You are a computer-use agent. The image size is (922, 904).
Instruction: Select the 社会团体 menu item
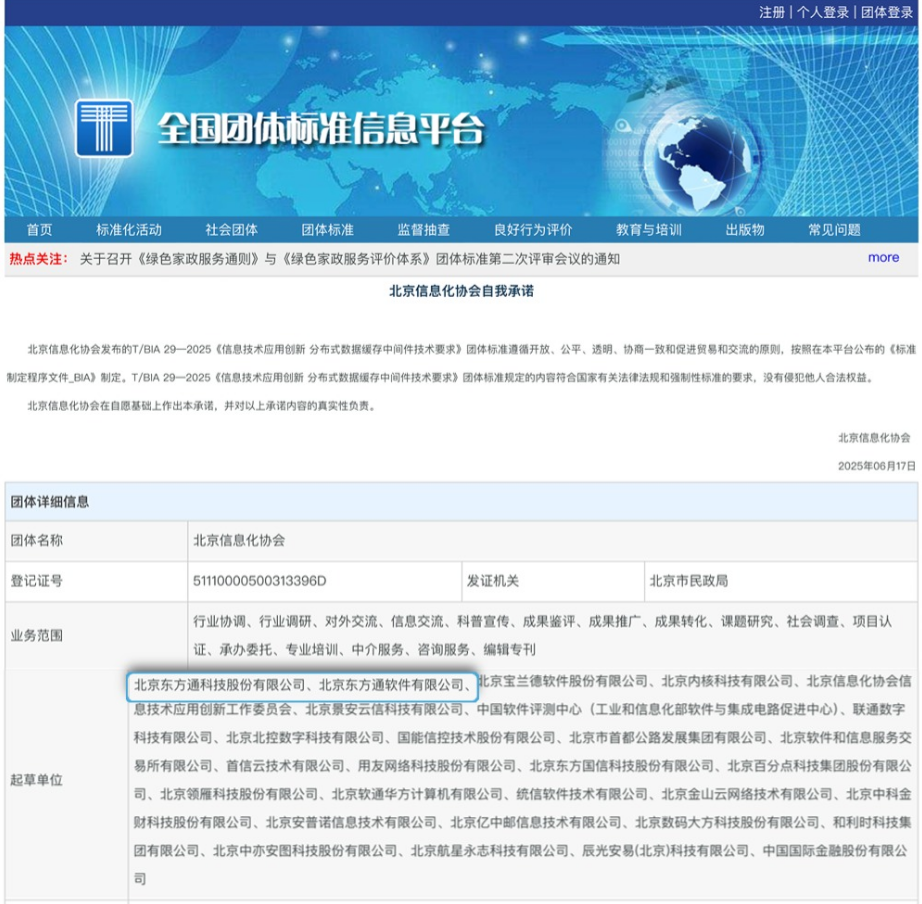click(x=232, y=230)
